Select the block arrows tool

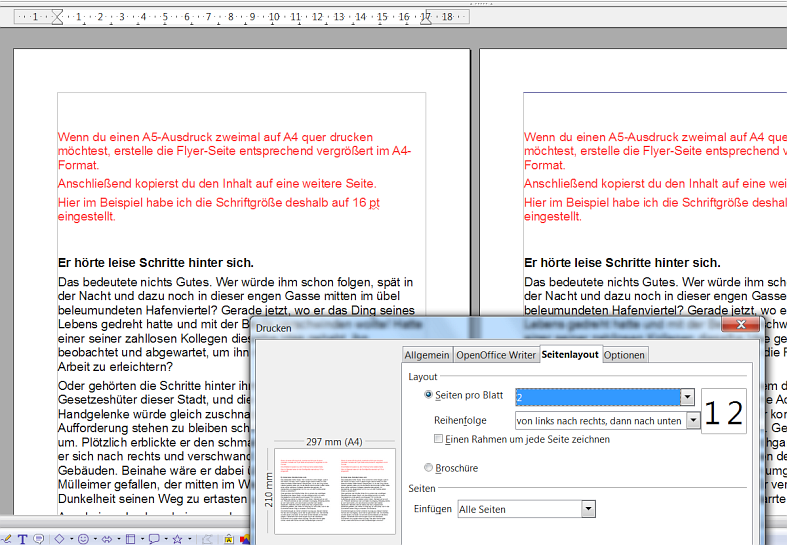107,538
